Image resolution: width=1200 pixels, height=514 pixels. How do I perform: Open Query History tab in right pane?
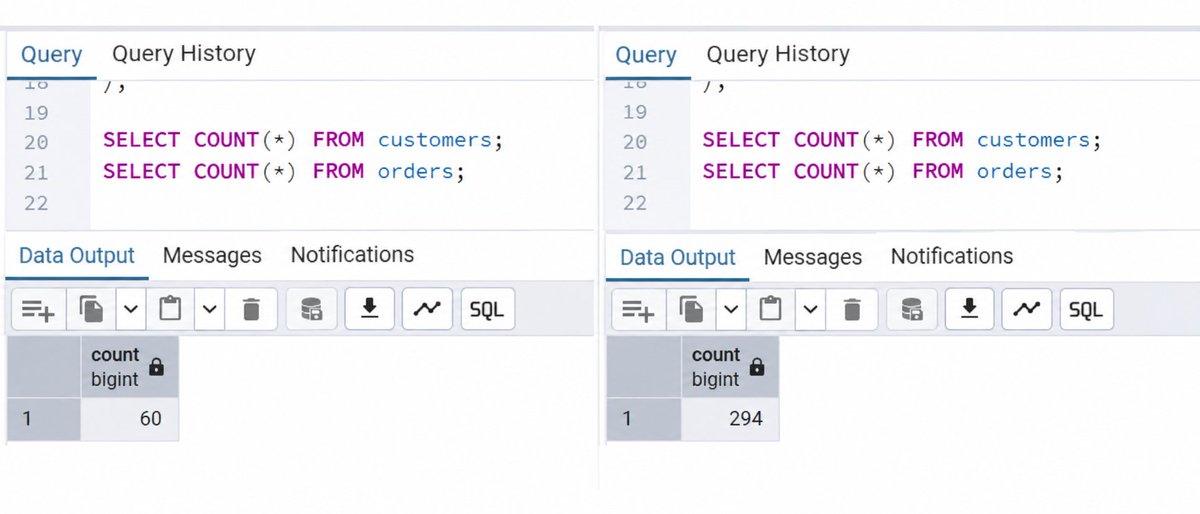(x=778, y=53)
